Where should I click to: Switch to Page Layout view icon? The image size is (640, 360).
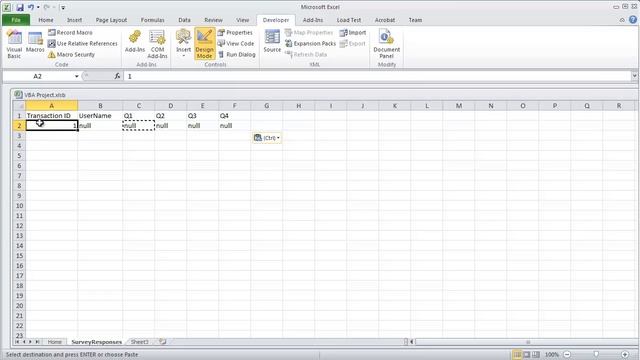tap(527, 355)
